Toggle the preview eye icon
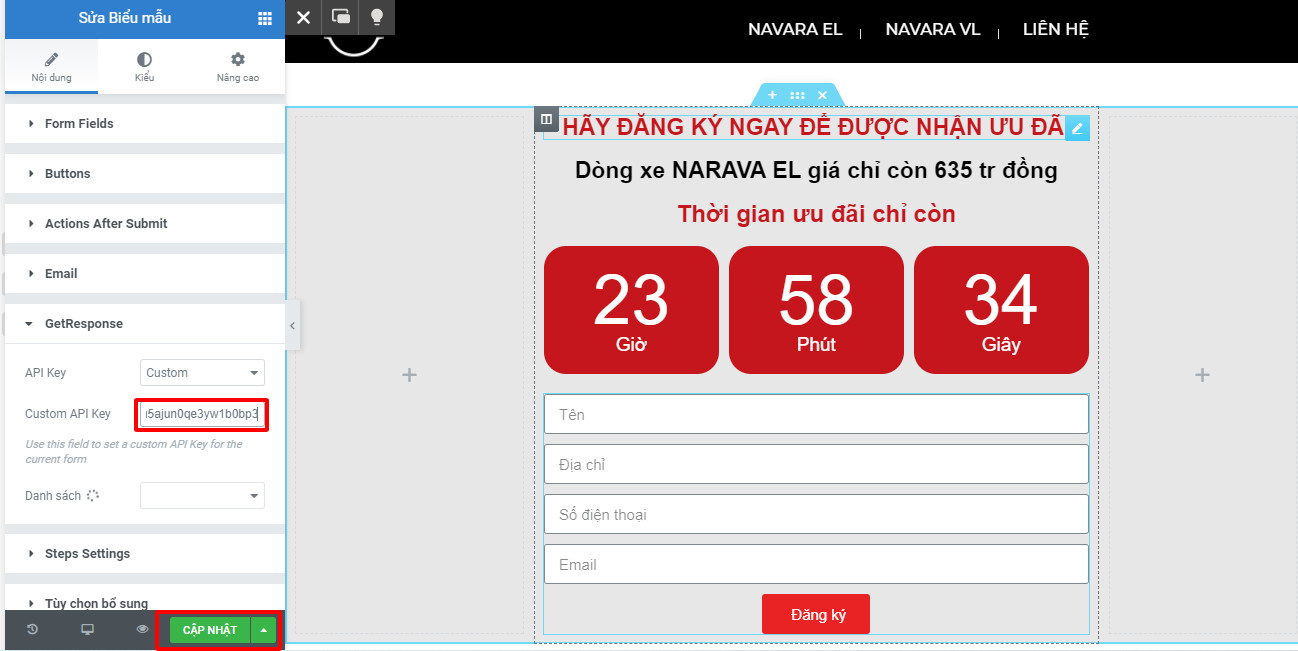This screenshot has width=1298, height=651. pos(142,630)
